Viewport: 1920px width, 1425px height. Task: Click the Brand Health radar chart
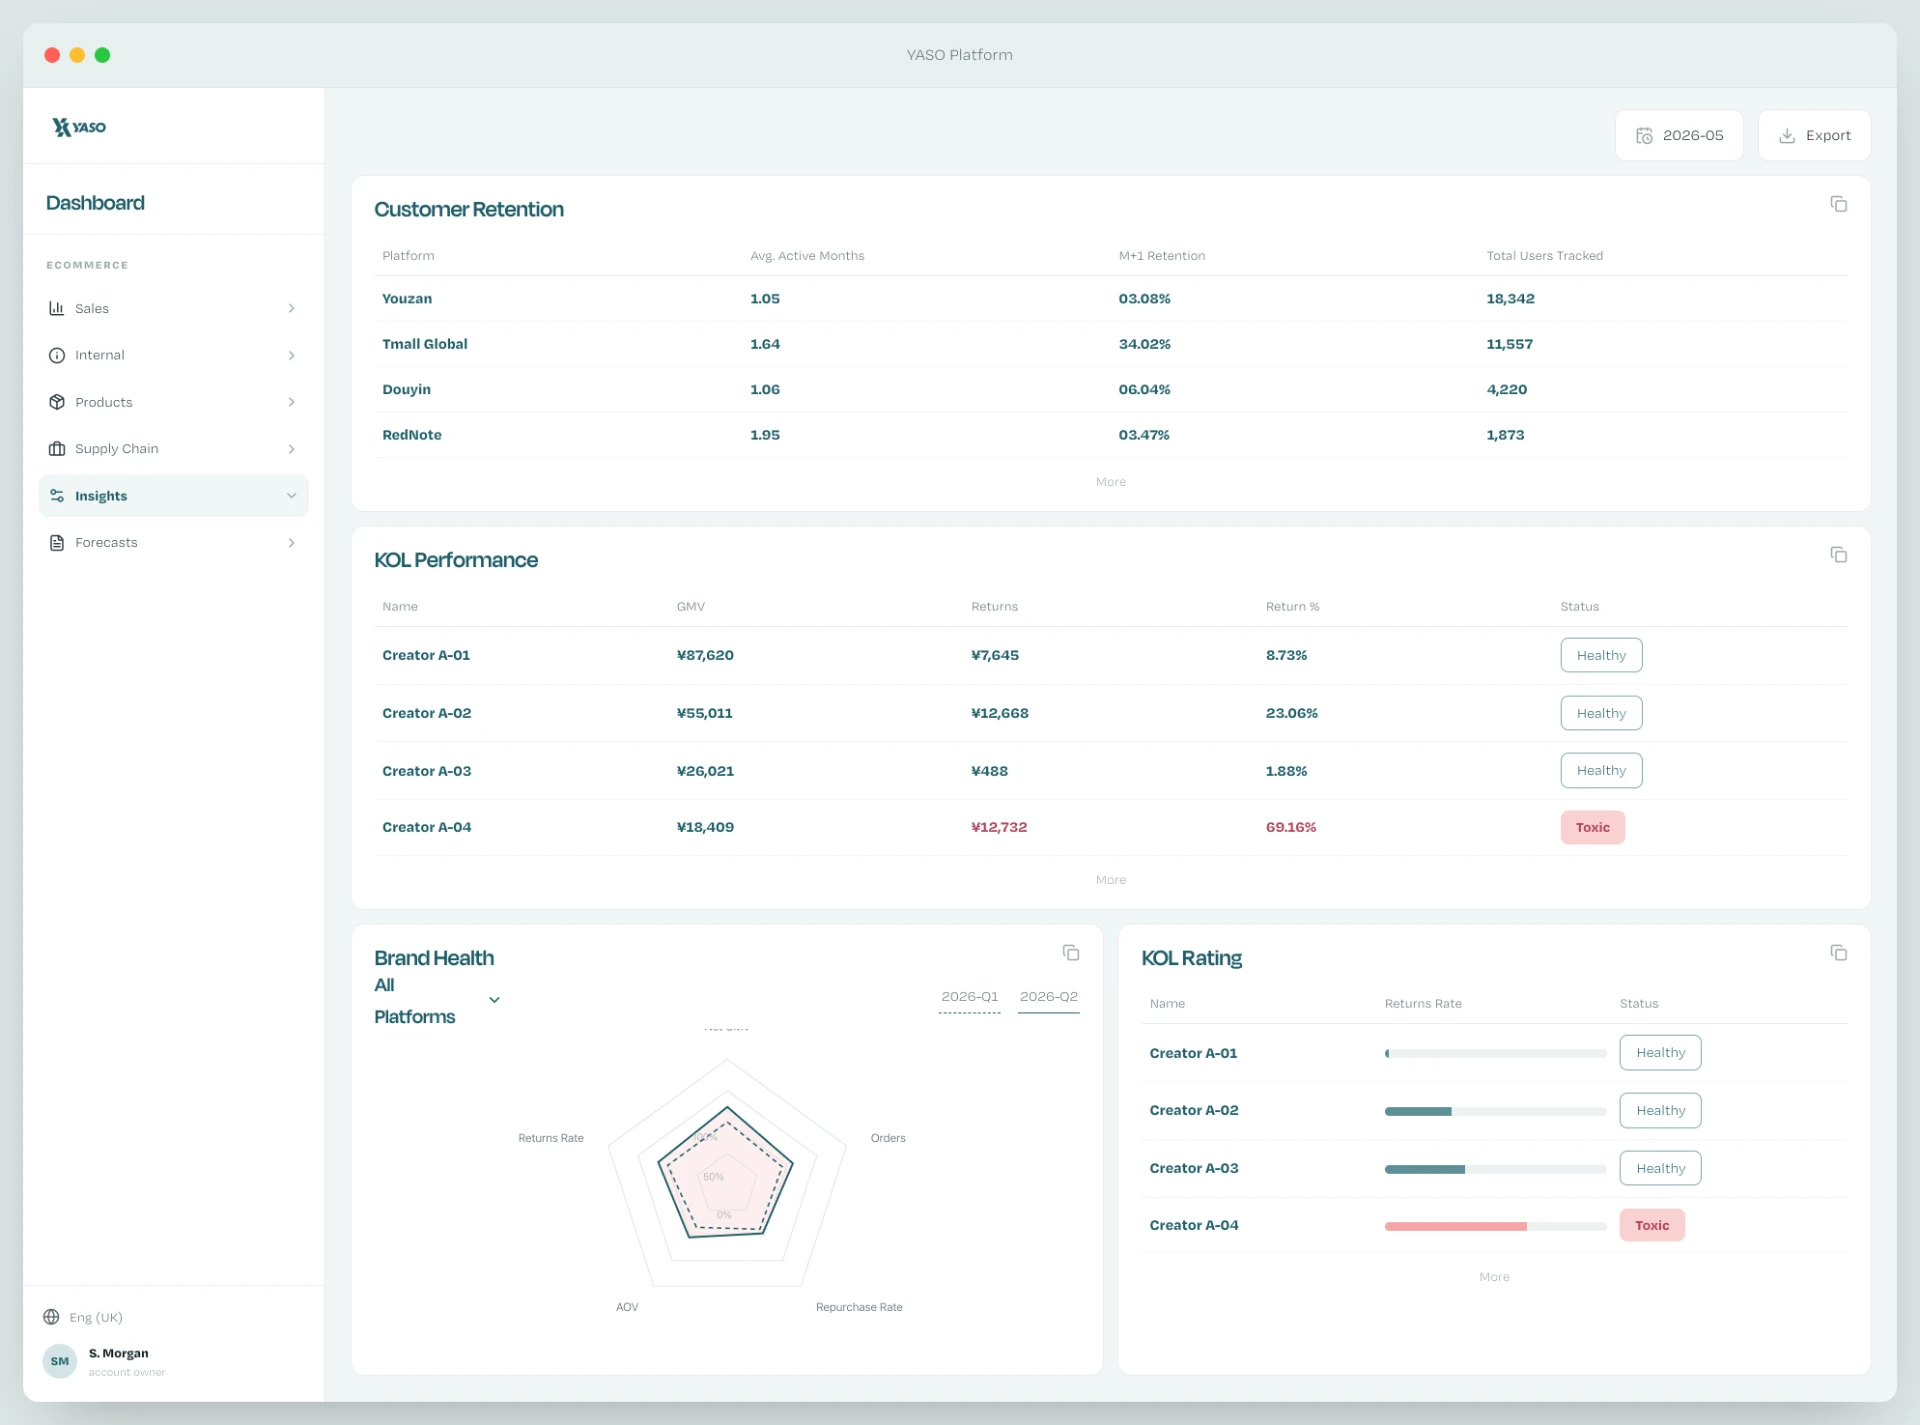click(x=726, y=1172)
